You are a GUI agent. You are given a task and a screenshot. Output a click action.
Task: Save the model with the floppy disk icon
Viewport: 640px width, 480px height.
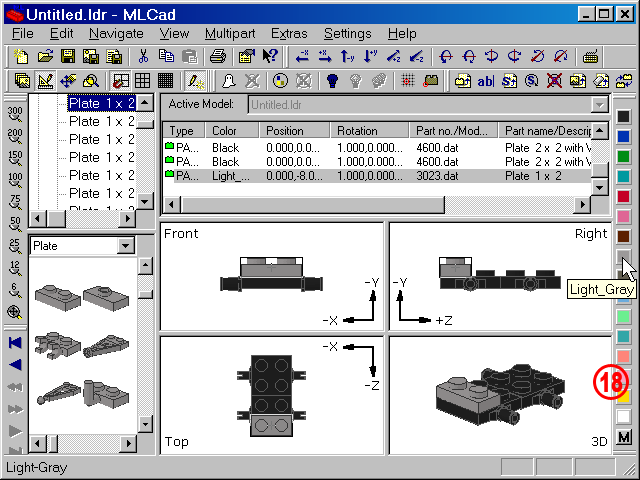coord(68,56)
